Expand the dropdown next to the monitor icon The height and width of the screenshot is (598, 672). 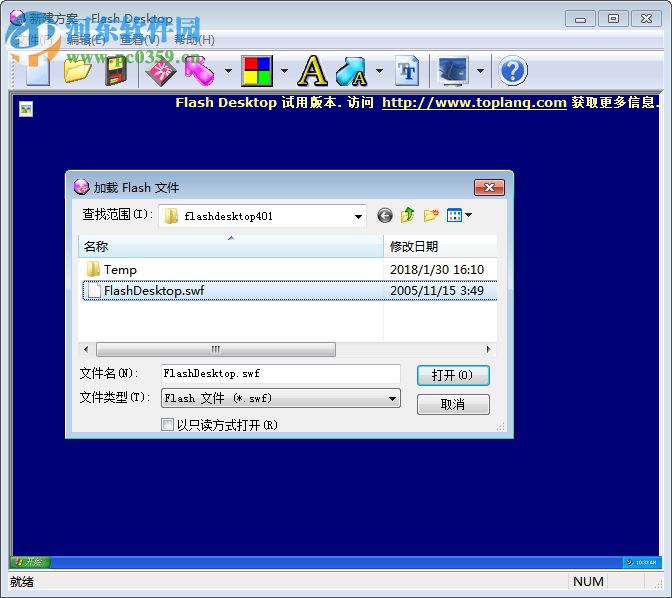pos(480,71)
